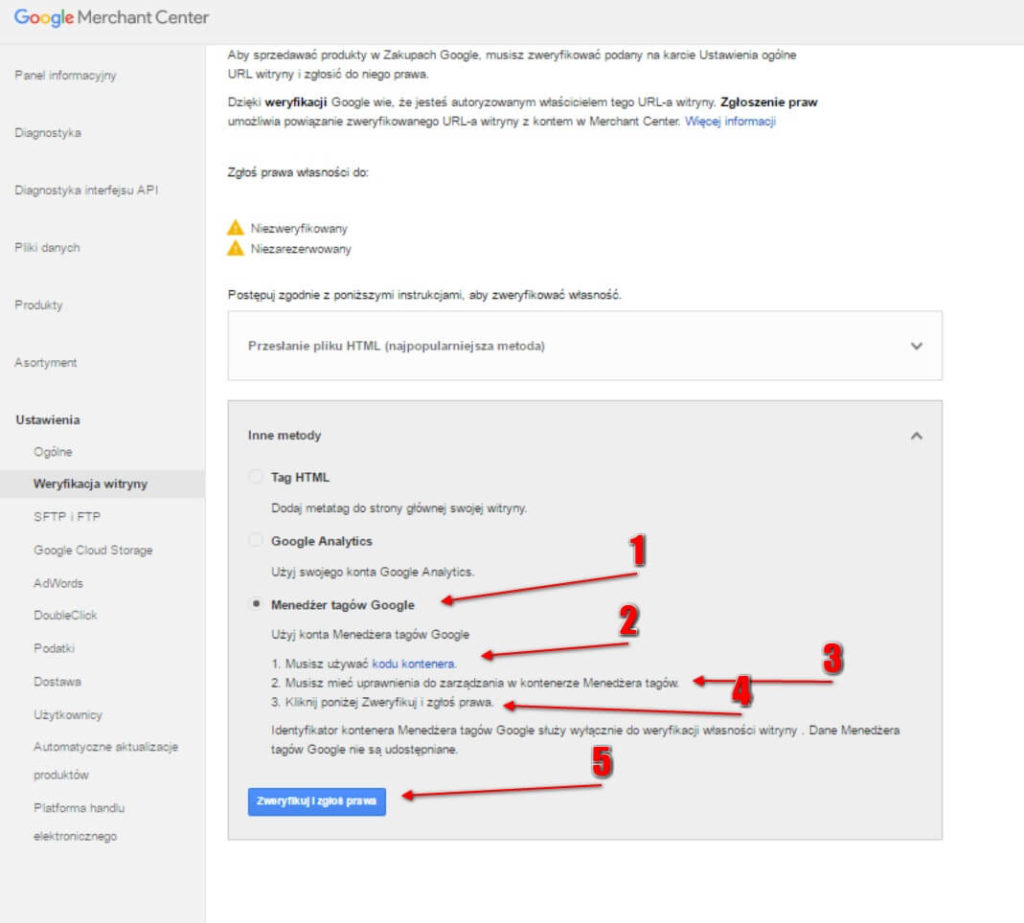The image size is (1024, 923).
Task: Click the Zweryfikuj i zgłoś prawa button
Action: pyautogui.click(x=317, y=802)
